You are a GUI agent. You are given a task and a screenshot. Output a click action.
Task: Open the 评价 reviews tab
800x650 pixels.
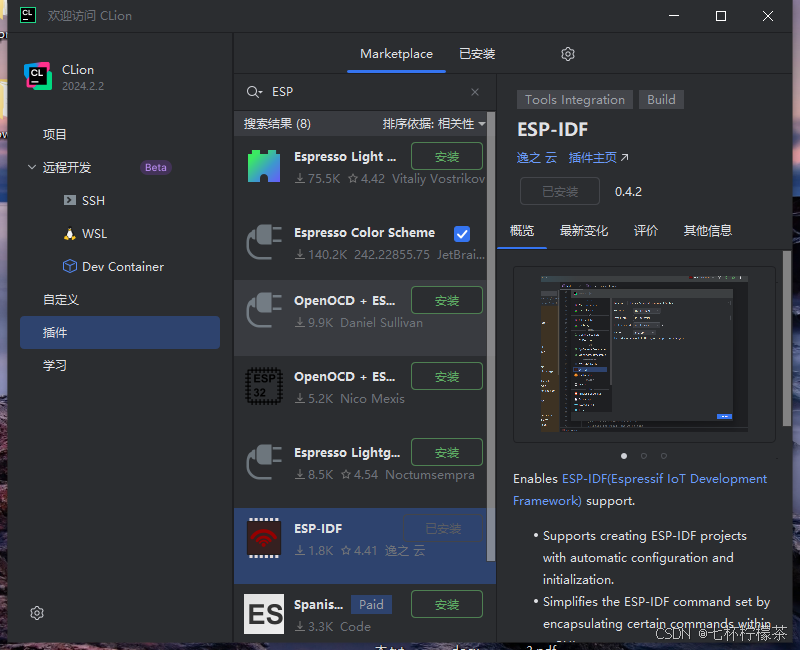pos(645,231)
